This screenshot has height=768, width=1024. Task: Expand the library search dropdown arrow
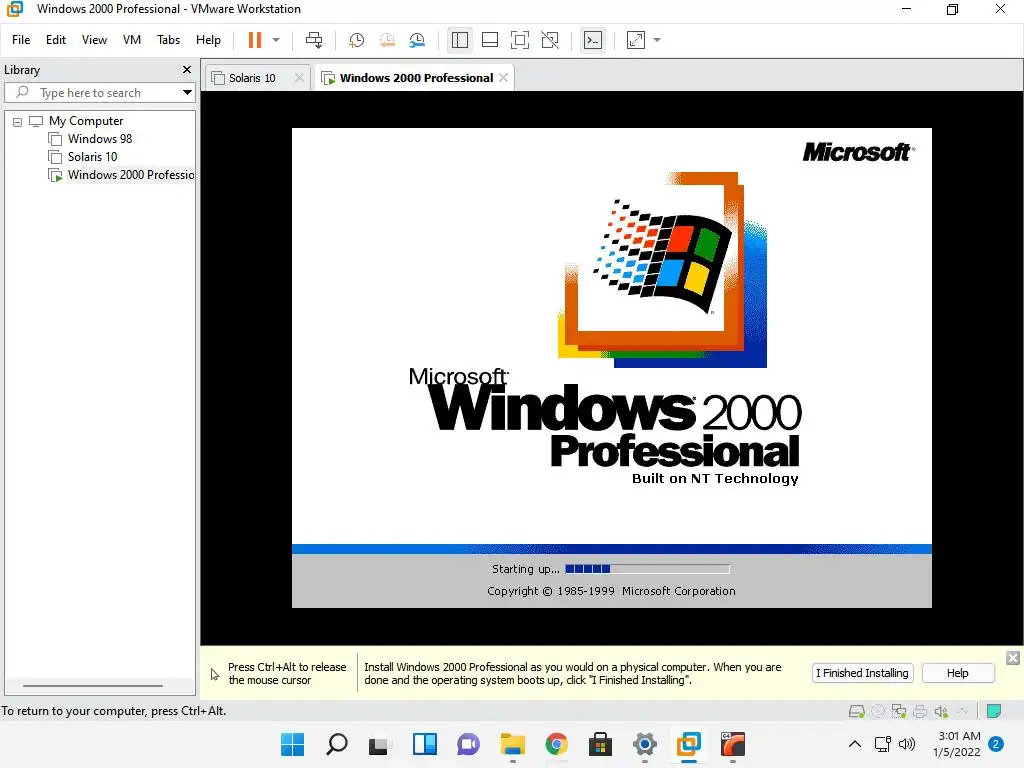(x=187, y=93)
